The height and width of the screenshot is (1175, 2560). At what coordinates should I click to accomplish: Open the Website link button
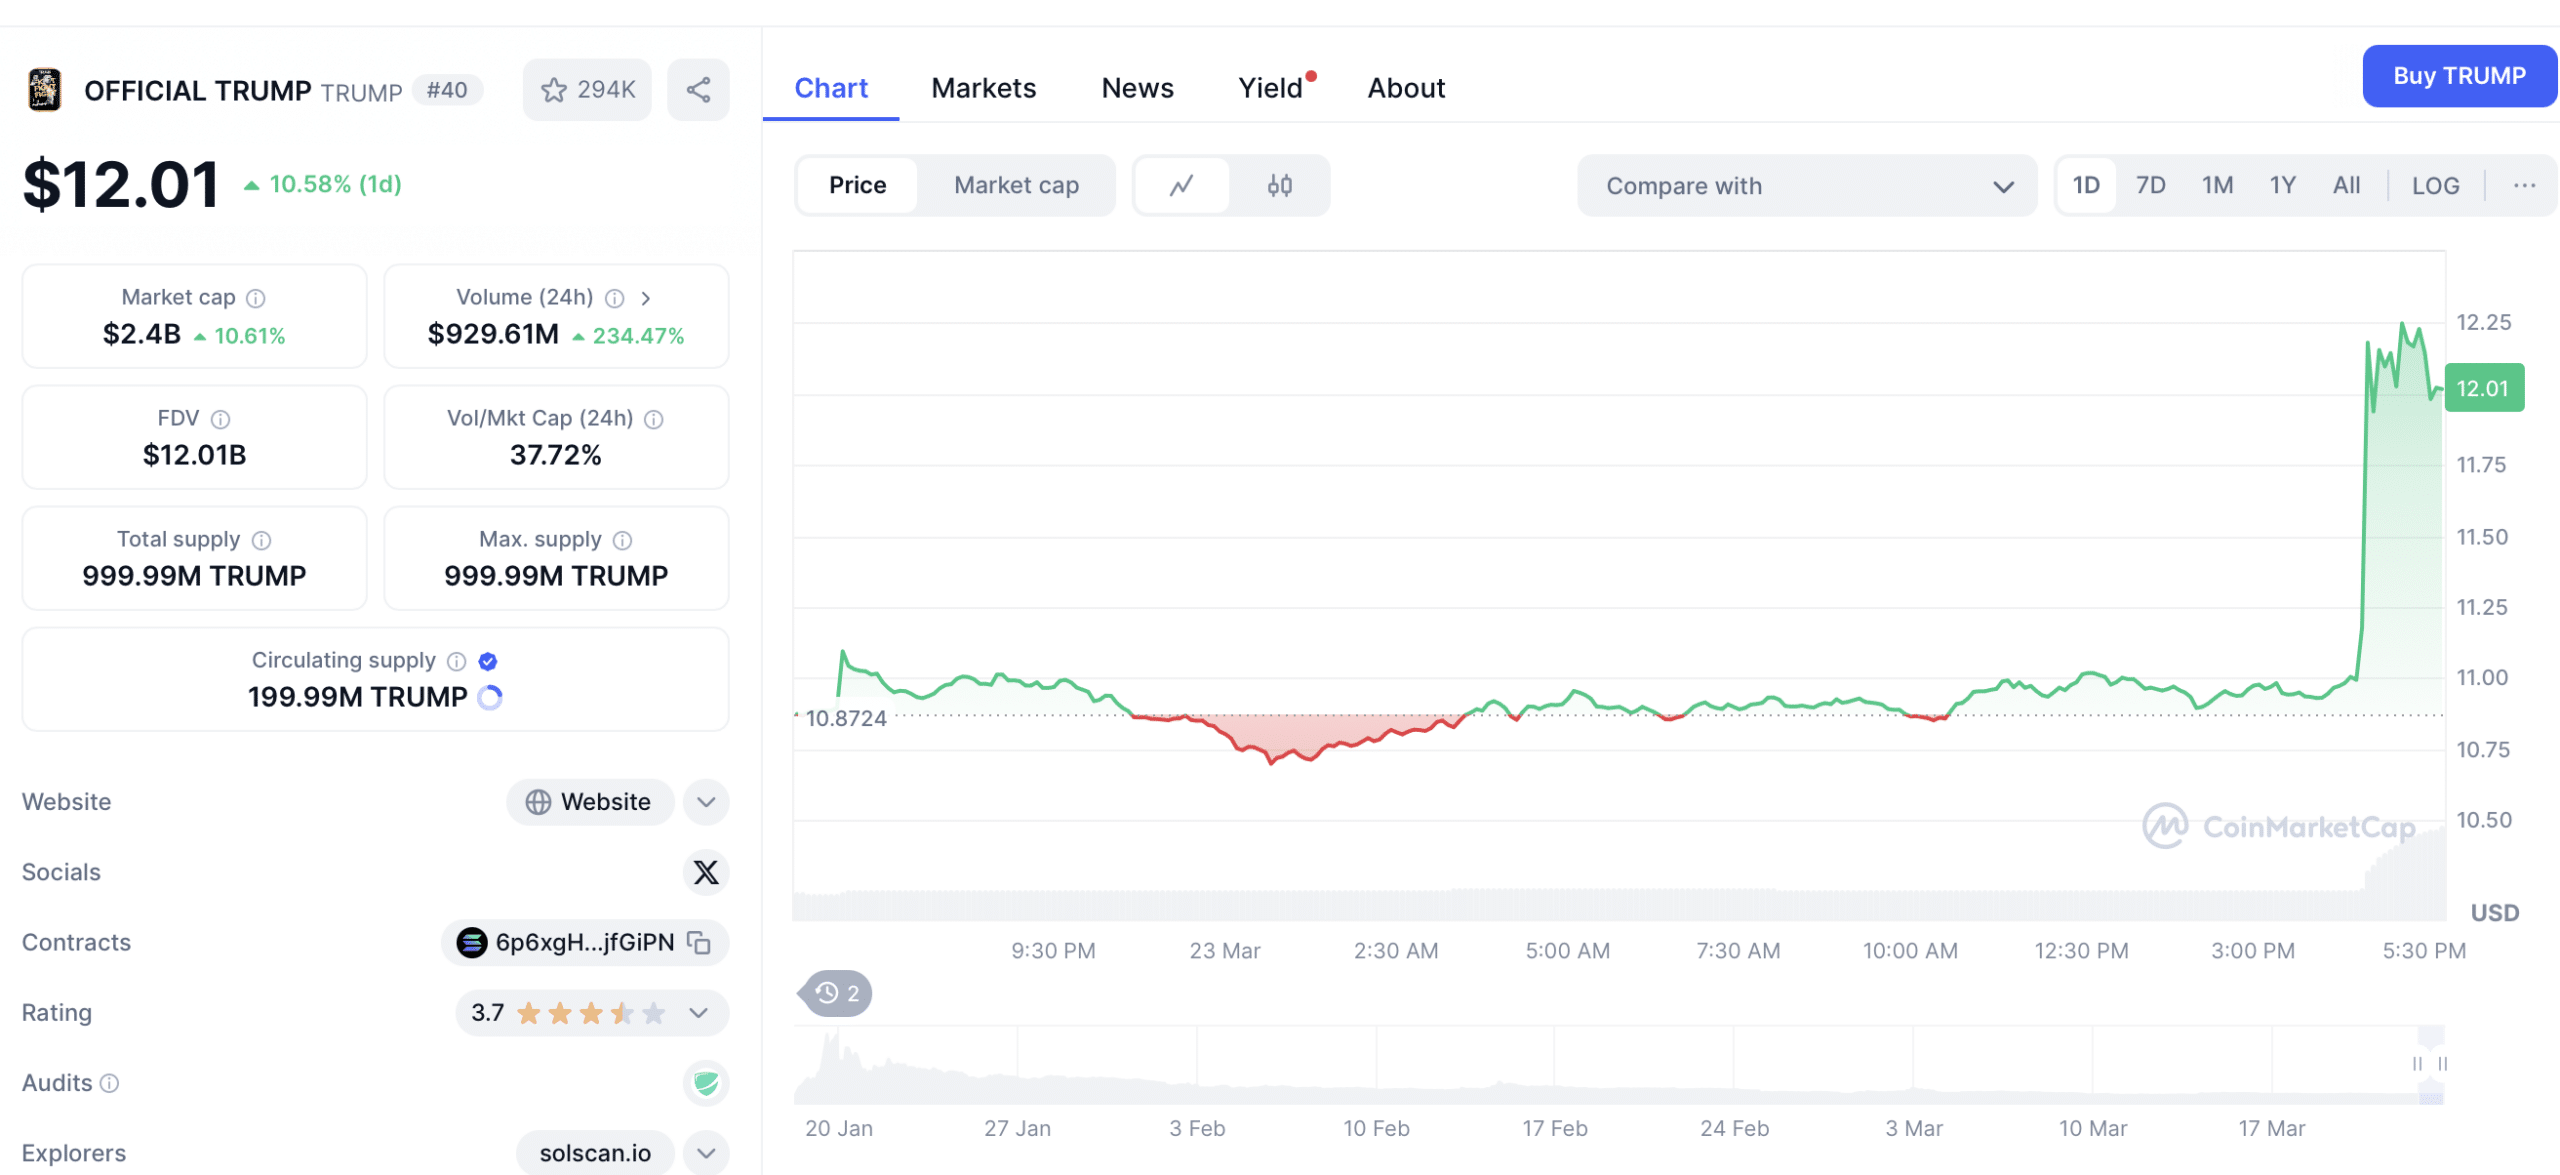tap(589, 802)
